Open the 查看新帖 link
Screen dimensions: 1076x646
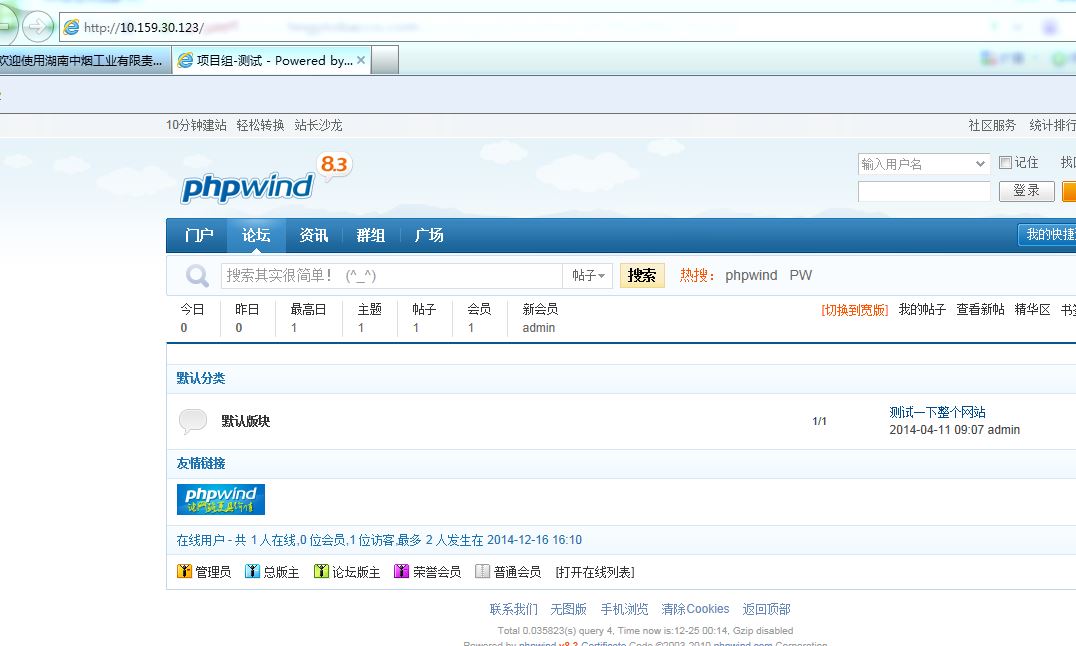coord(981,310)
